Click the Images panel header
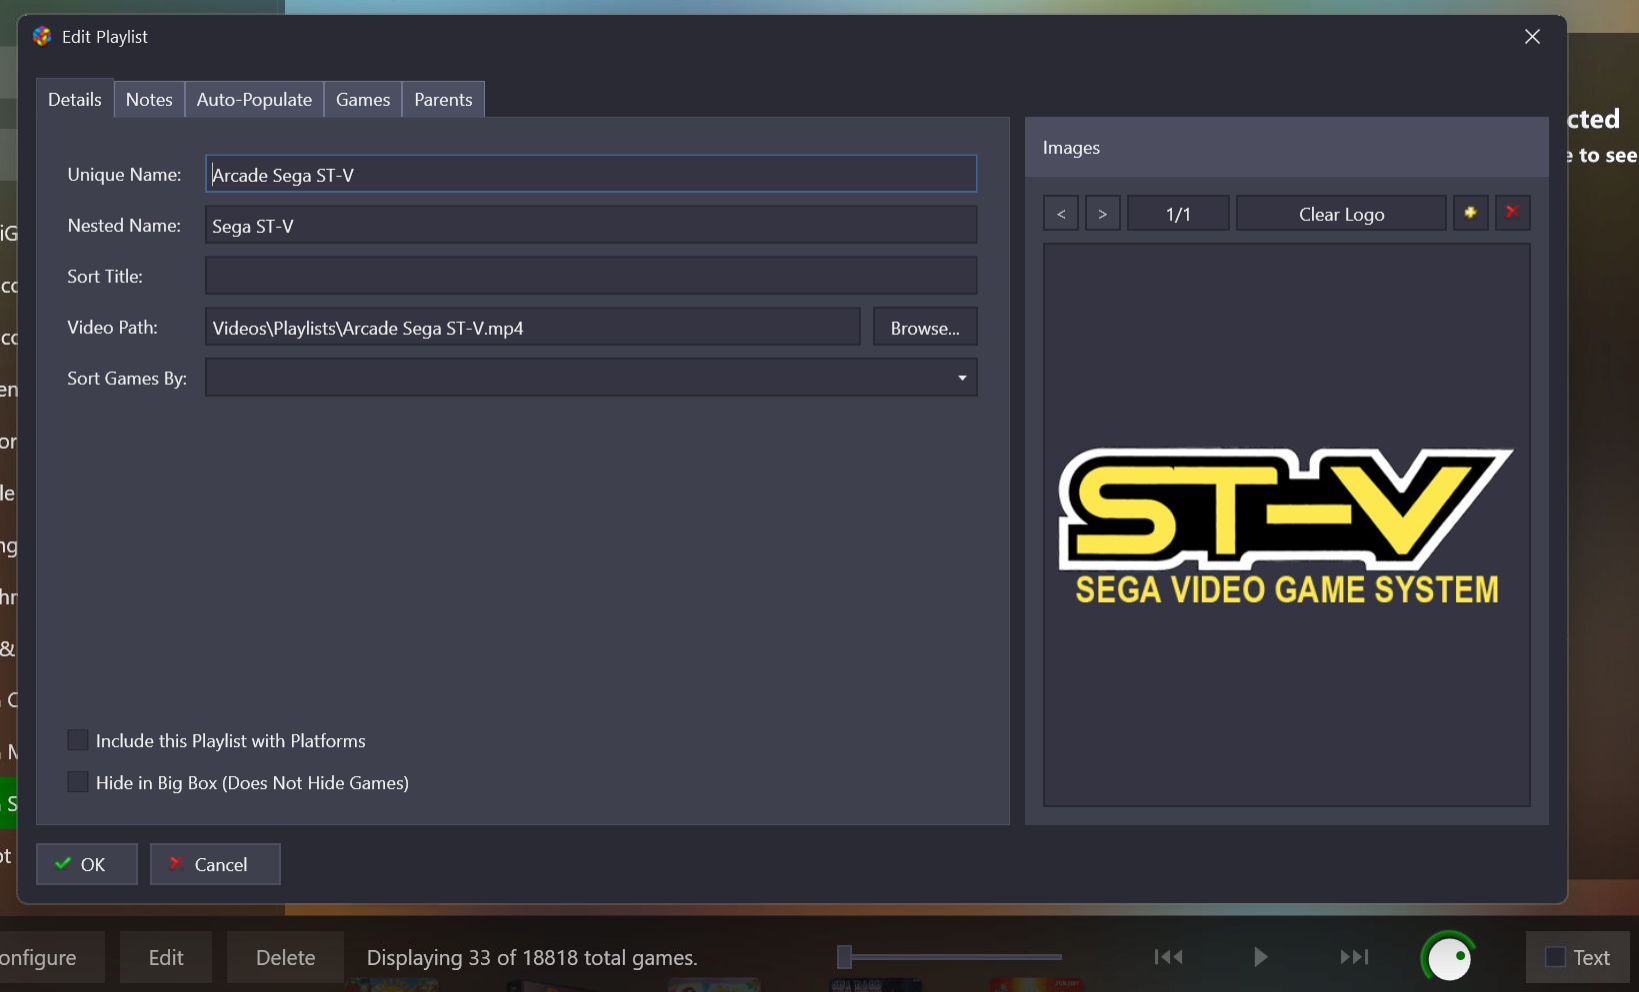The width and height of the screenshot is (1639, 992). click(x=1286, y=147)
